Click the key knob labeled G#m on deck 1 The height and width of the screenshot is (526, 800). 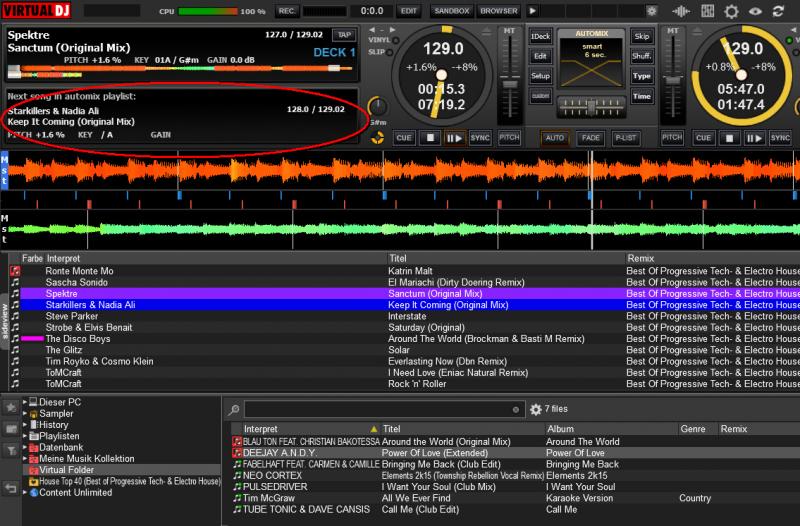tap(377, 106)
